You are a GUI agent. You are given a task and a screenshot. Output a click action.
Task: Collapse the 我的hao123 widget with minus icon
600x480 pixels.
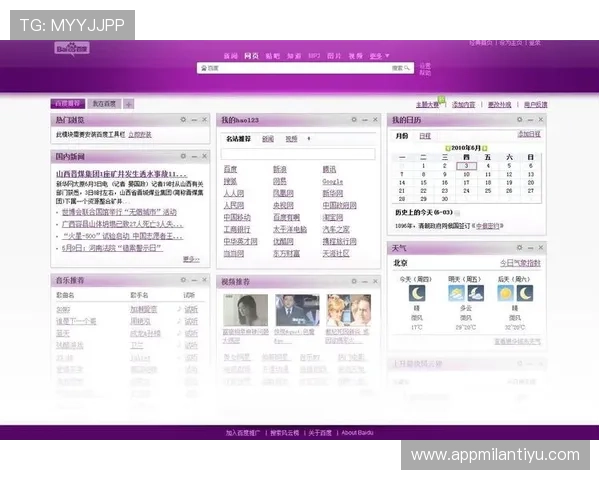pos(365,120)
